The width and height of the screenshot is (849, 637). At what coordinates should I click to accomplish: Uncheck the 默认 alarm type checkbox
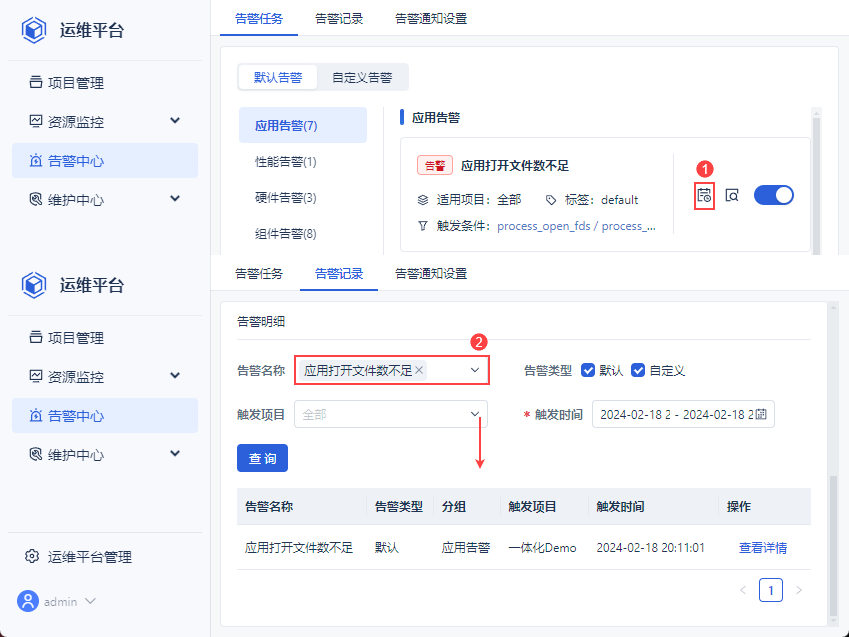588,371
